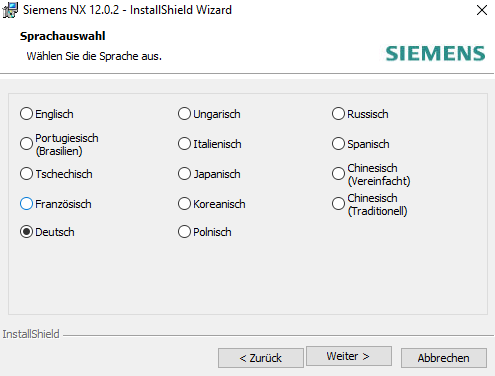Viewport: 495px width, 376px height.
Task: Cancel setup via Abbrechen button
Action: pyautogui.click(x=444, y=358)
